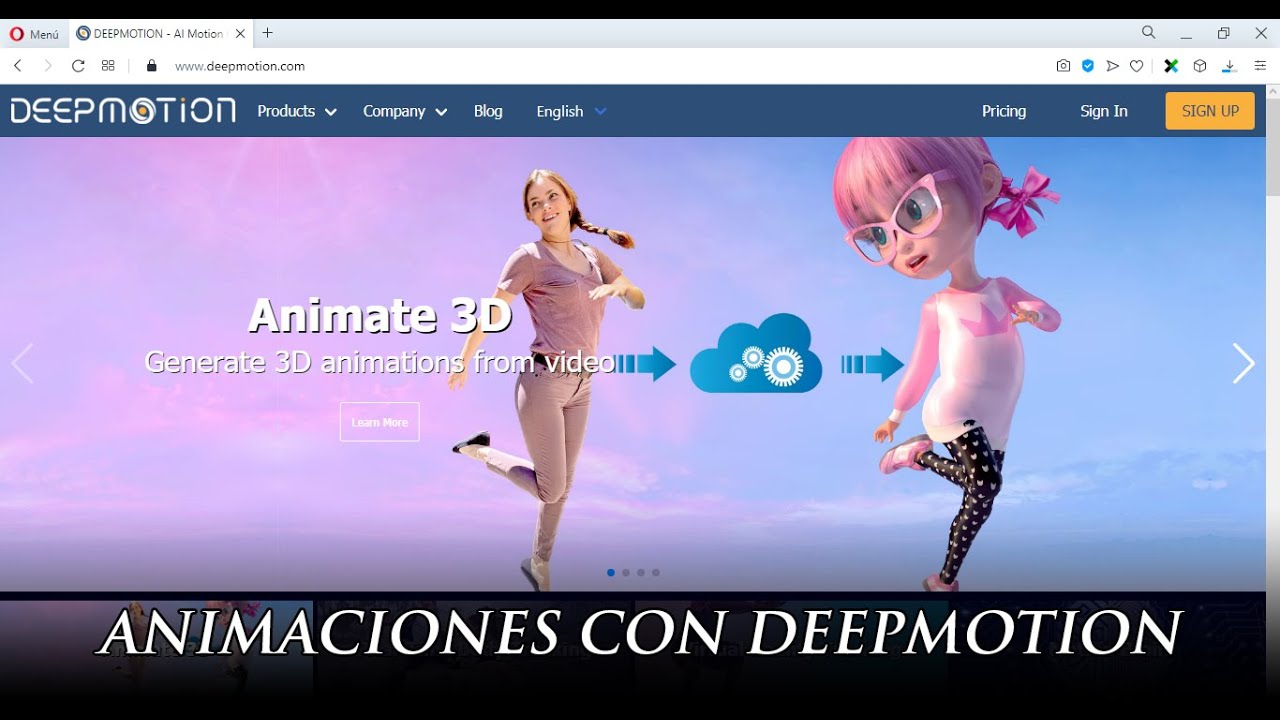The height and width of the screenshot is (720, 1280).
Task: Take a snapshot with camera icon
Action: [x=1063, y=66]
